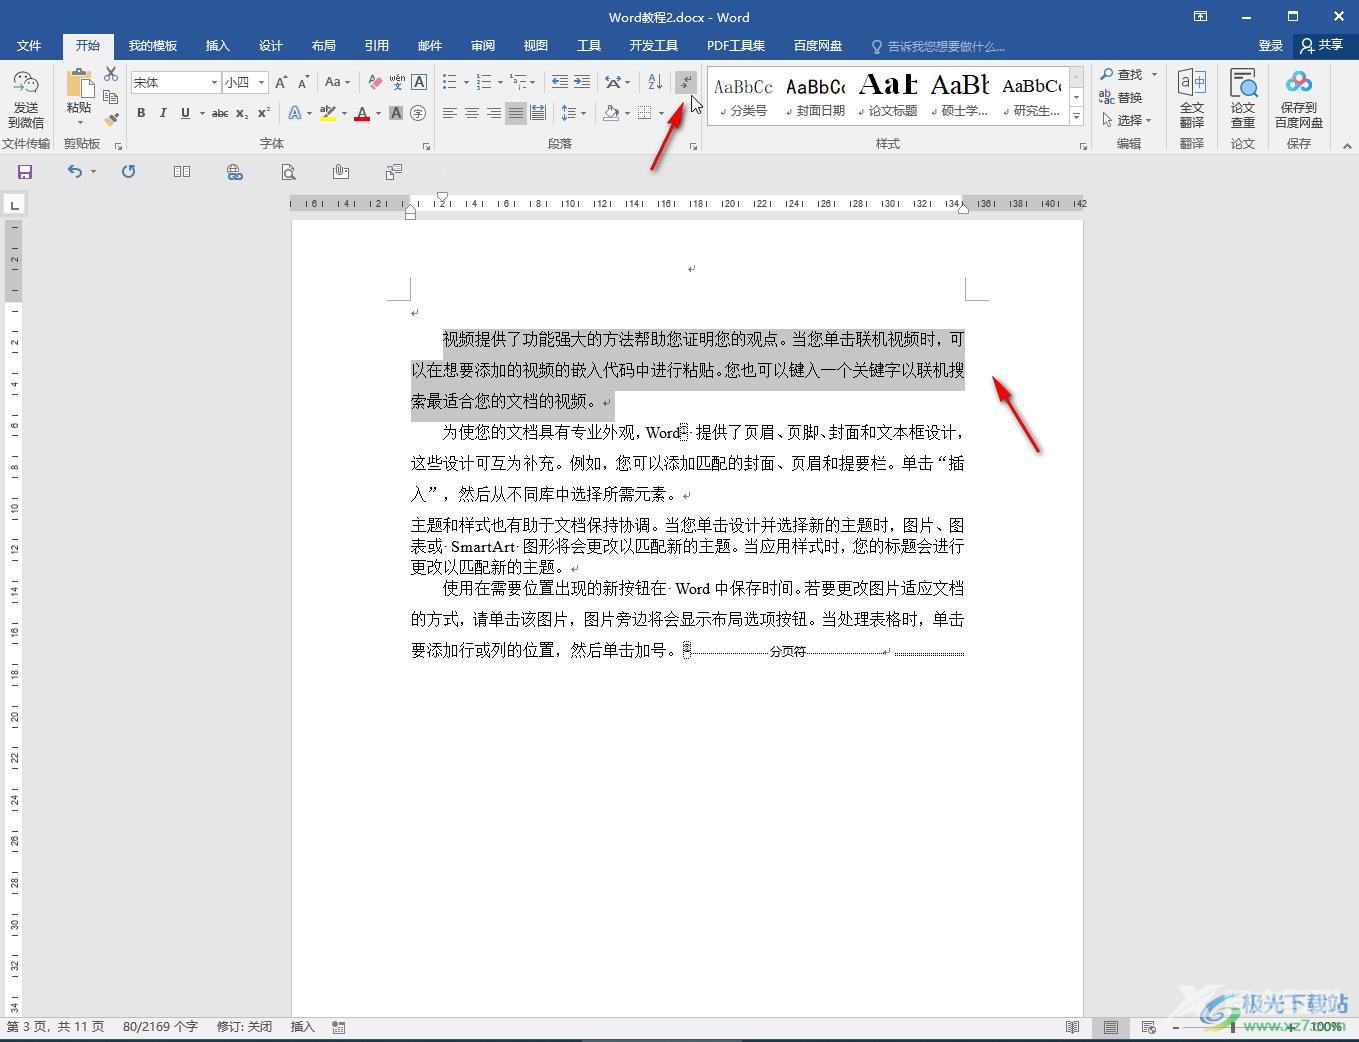Open the paragraph settings dialog launcher

(692, 146)
